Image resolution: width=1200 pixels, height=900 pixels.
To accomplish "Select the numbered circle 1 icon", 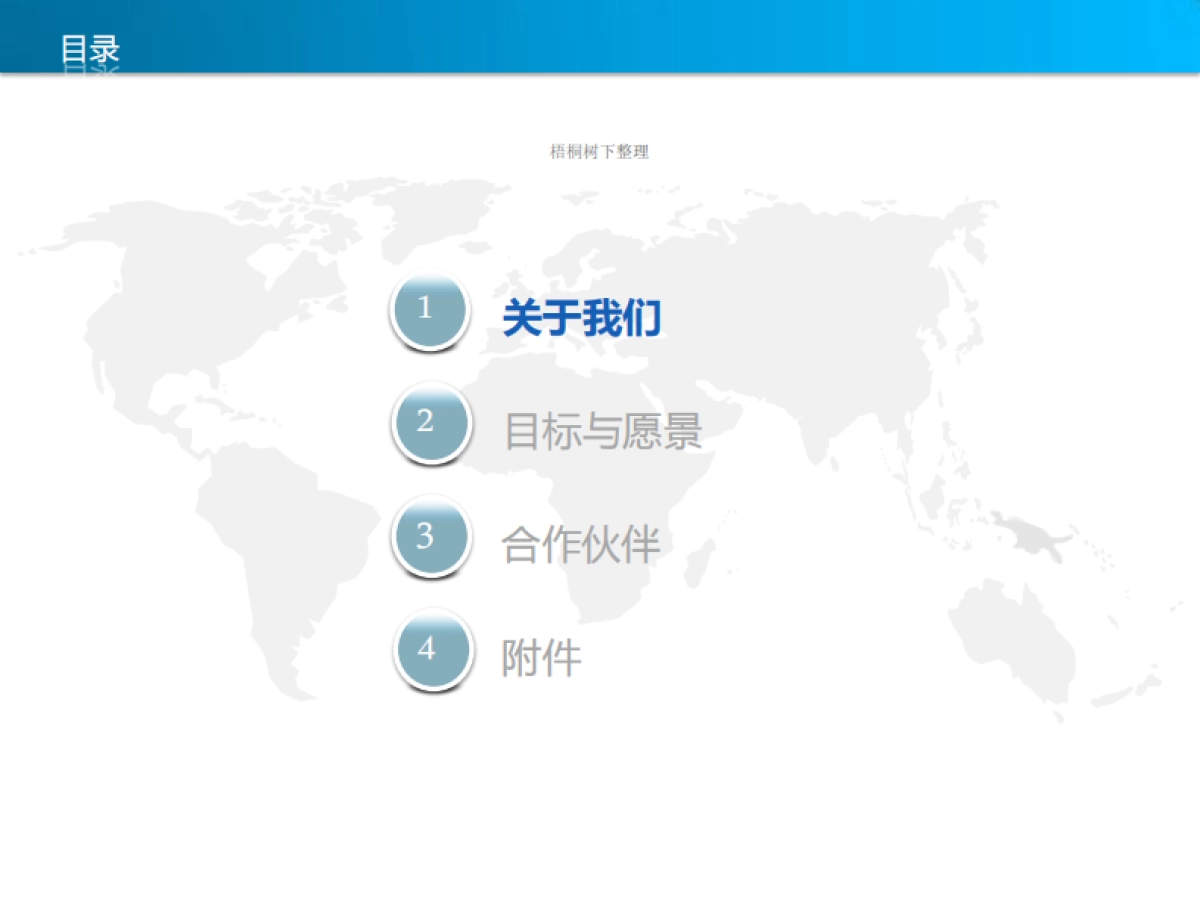I will click(x=430, y=312).
